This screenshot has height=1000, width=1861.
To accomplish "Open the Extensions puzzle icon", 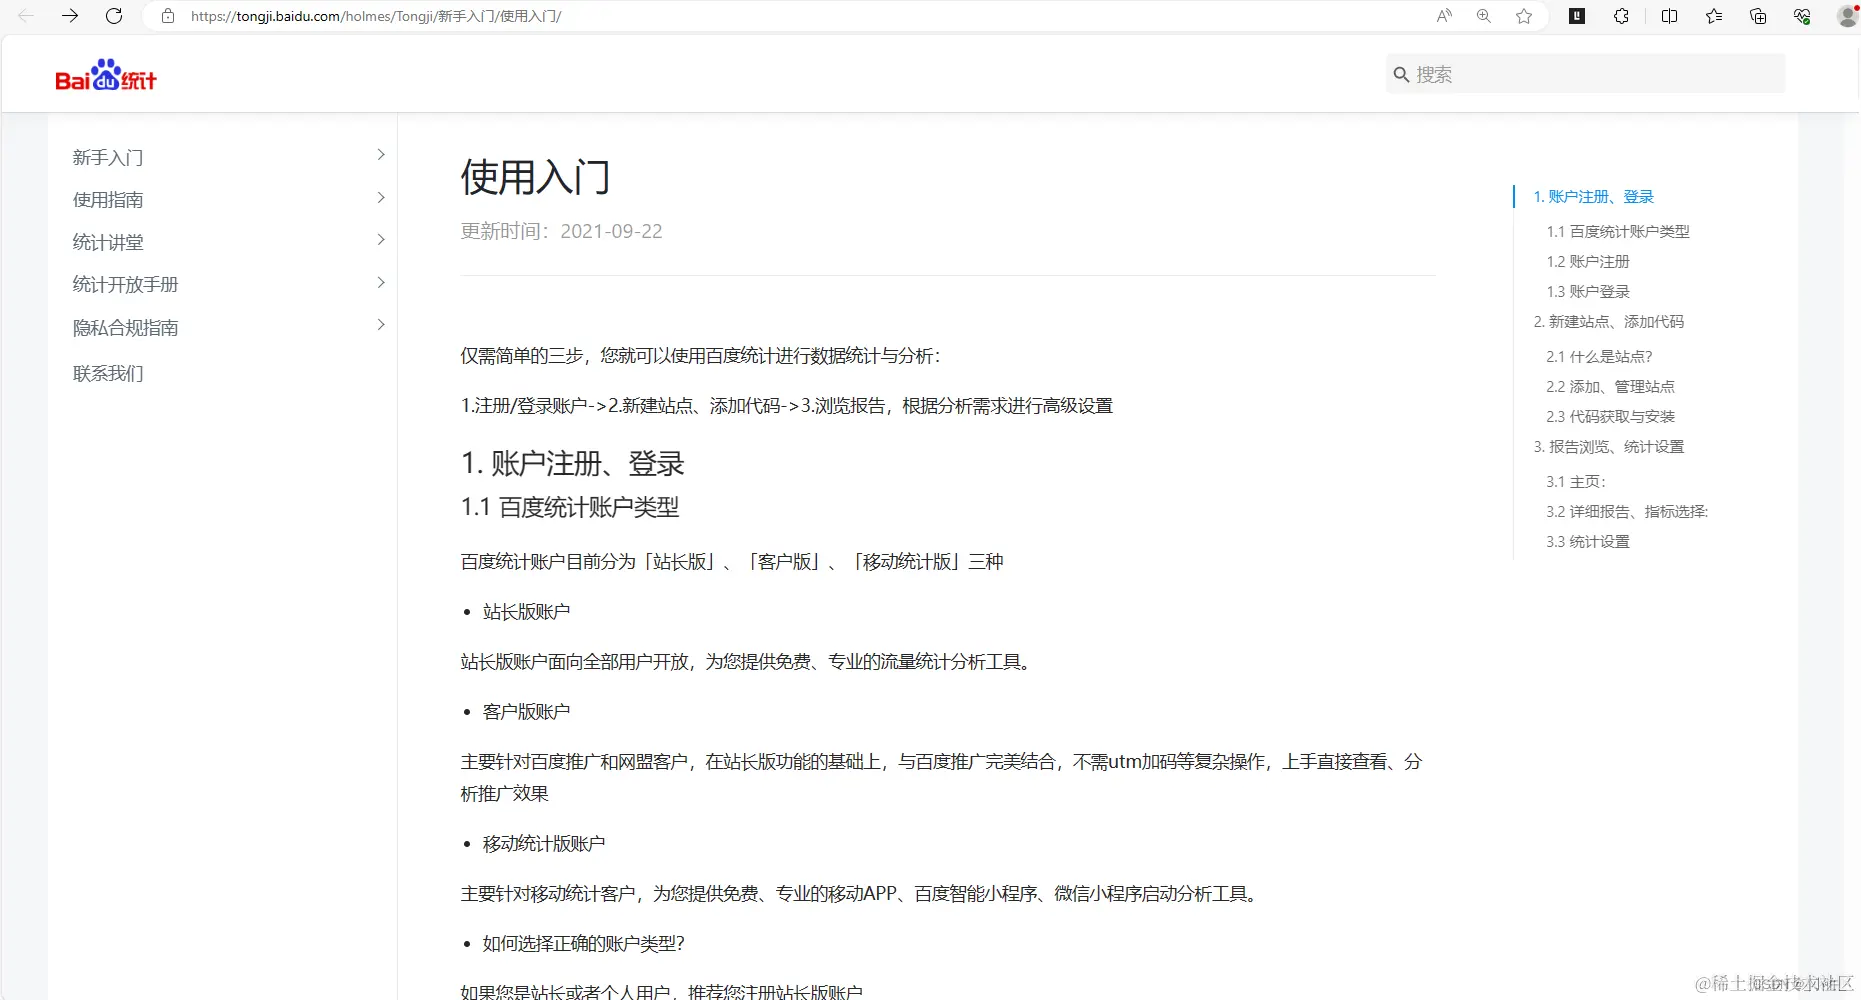I will [x=1620, y=16].
